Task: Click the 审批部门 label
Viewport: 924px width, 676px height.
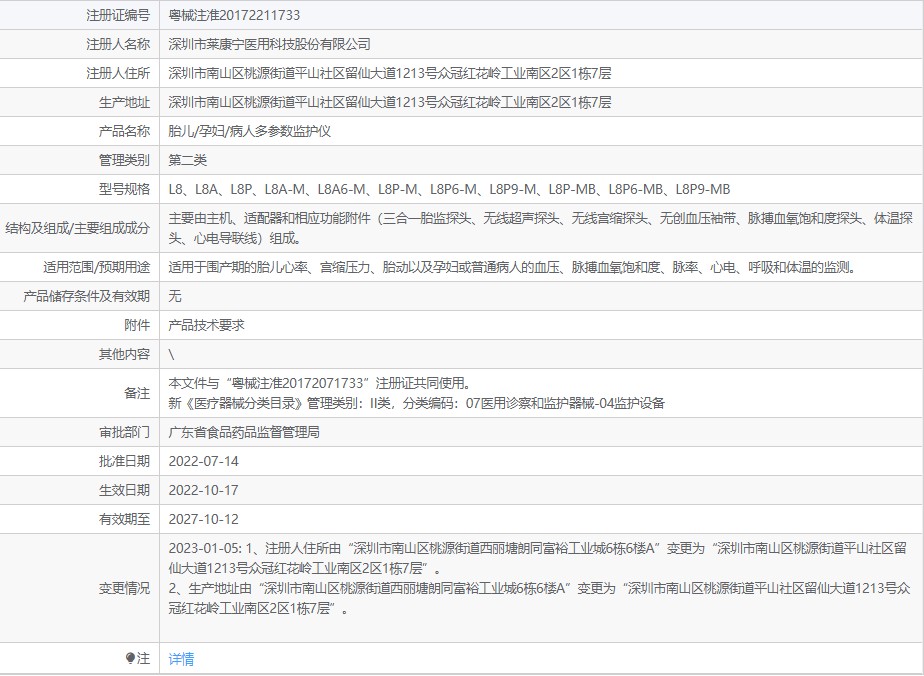Action: (124, 432)
